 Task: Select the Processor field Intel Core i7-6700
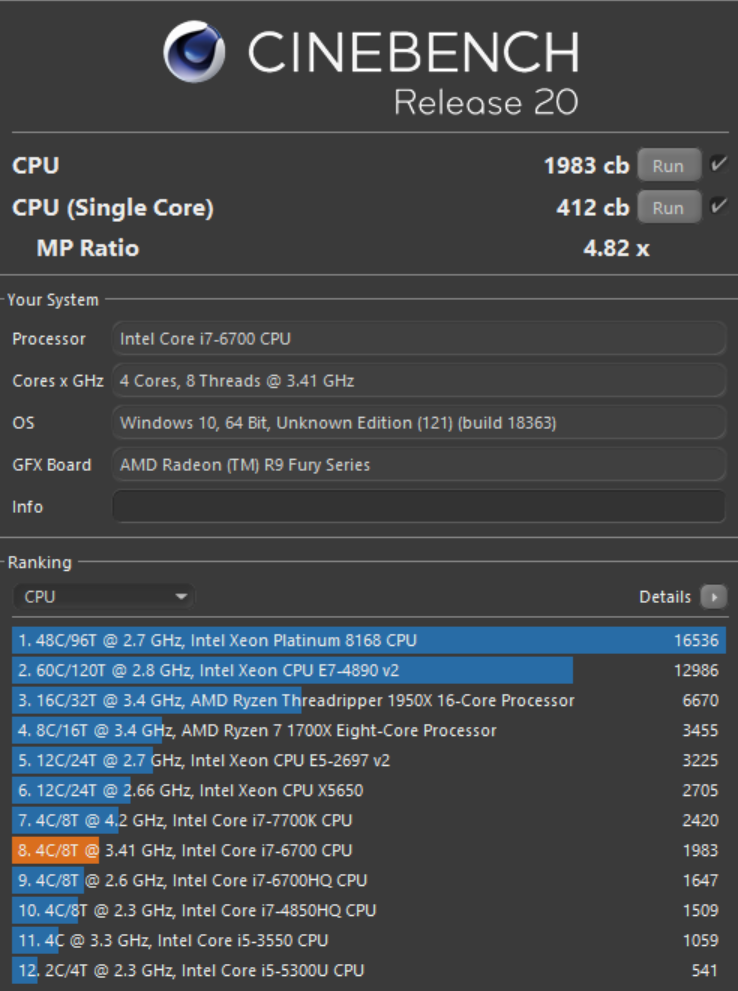(x=419, y=338)
